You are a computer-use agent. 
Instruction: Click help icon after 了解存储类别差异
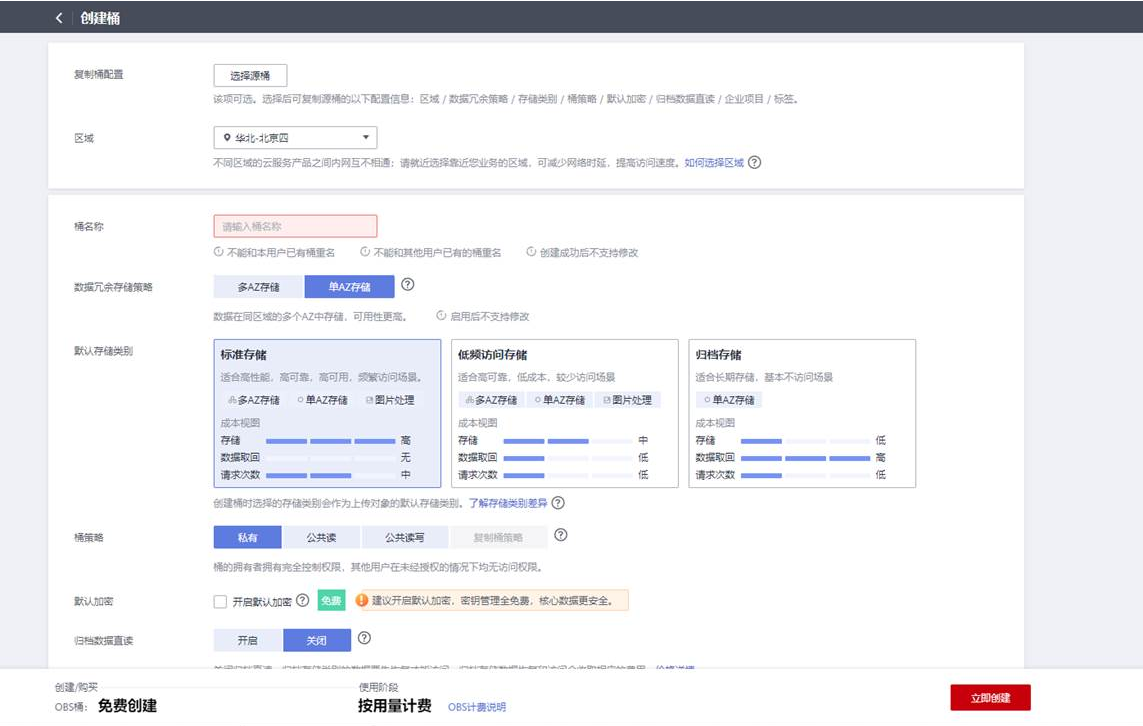pyautogui.click(x=558, y=503)
